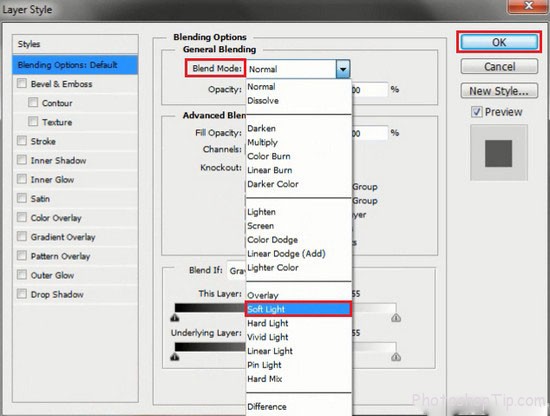Open the Blend If dropdown
The height and width of the screenshot is (416, 550).
pos(236,271)
